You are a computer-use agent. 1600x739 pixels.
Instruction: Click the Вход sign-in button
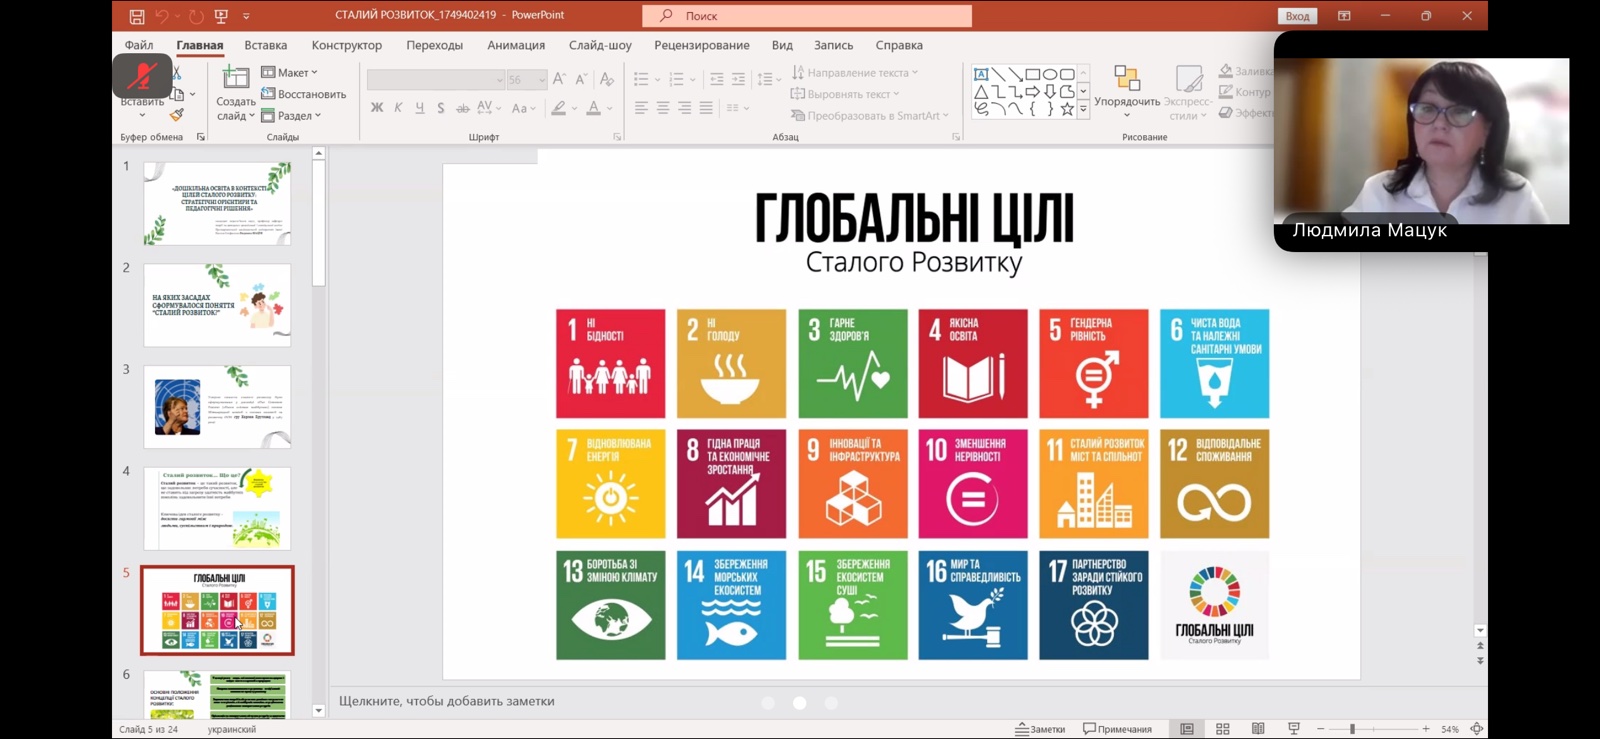[x=1297, y=16]
